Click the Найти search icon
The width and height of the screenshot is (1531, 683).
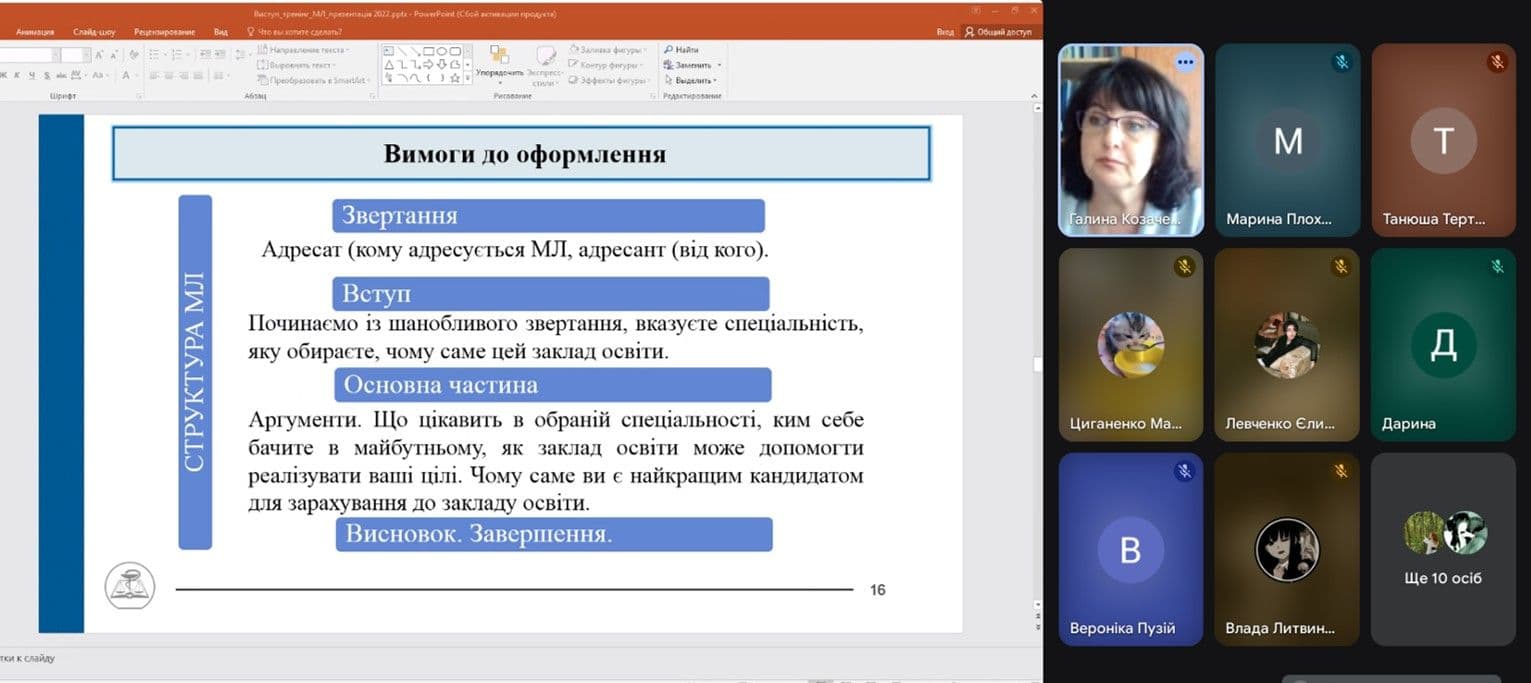coord(668,49)
